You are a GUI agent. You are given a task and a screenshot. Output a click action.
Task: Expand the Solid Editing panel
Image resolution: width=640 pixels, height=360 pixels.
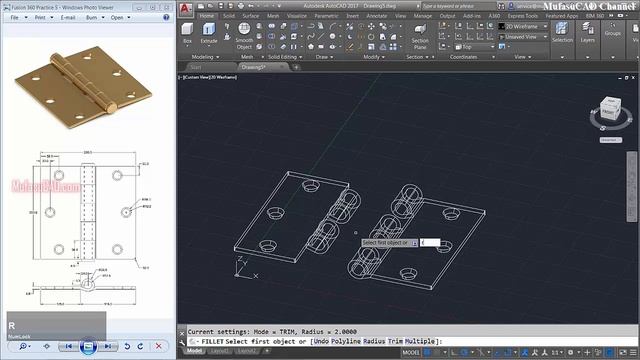point(285,57)
